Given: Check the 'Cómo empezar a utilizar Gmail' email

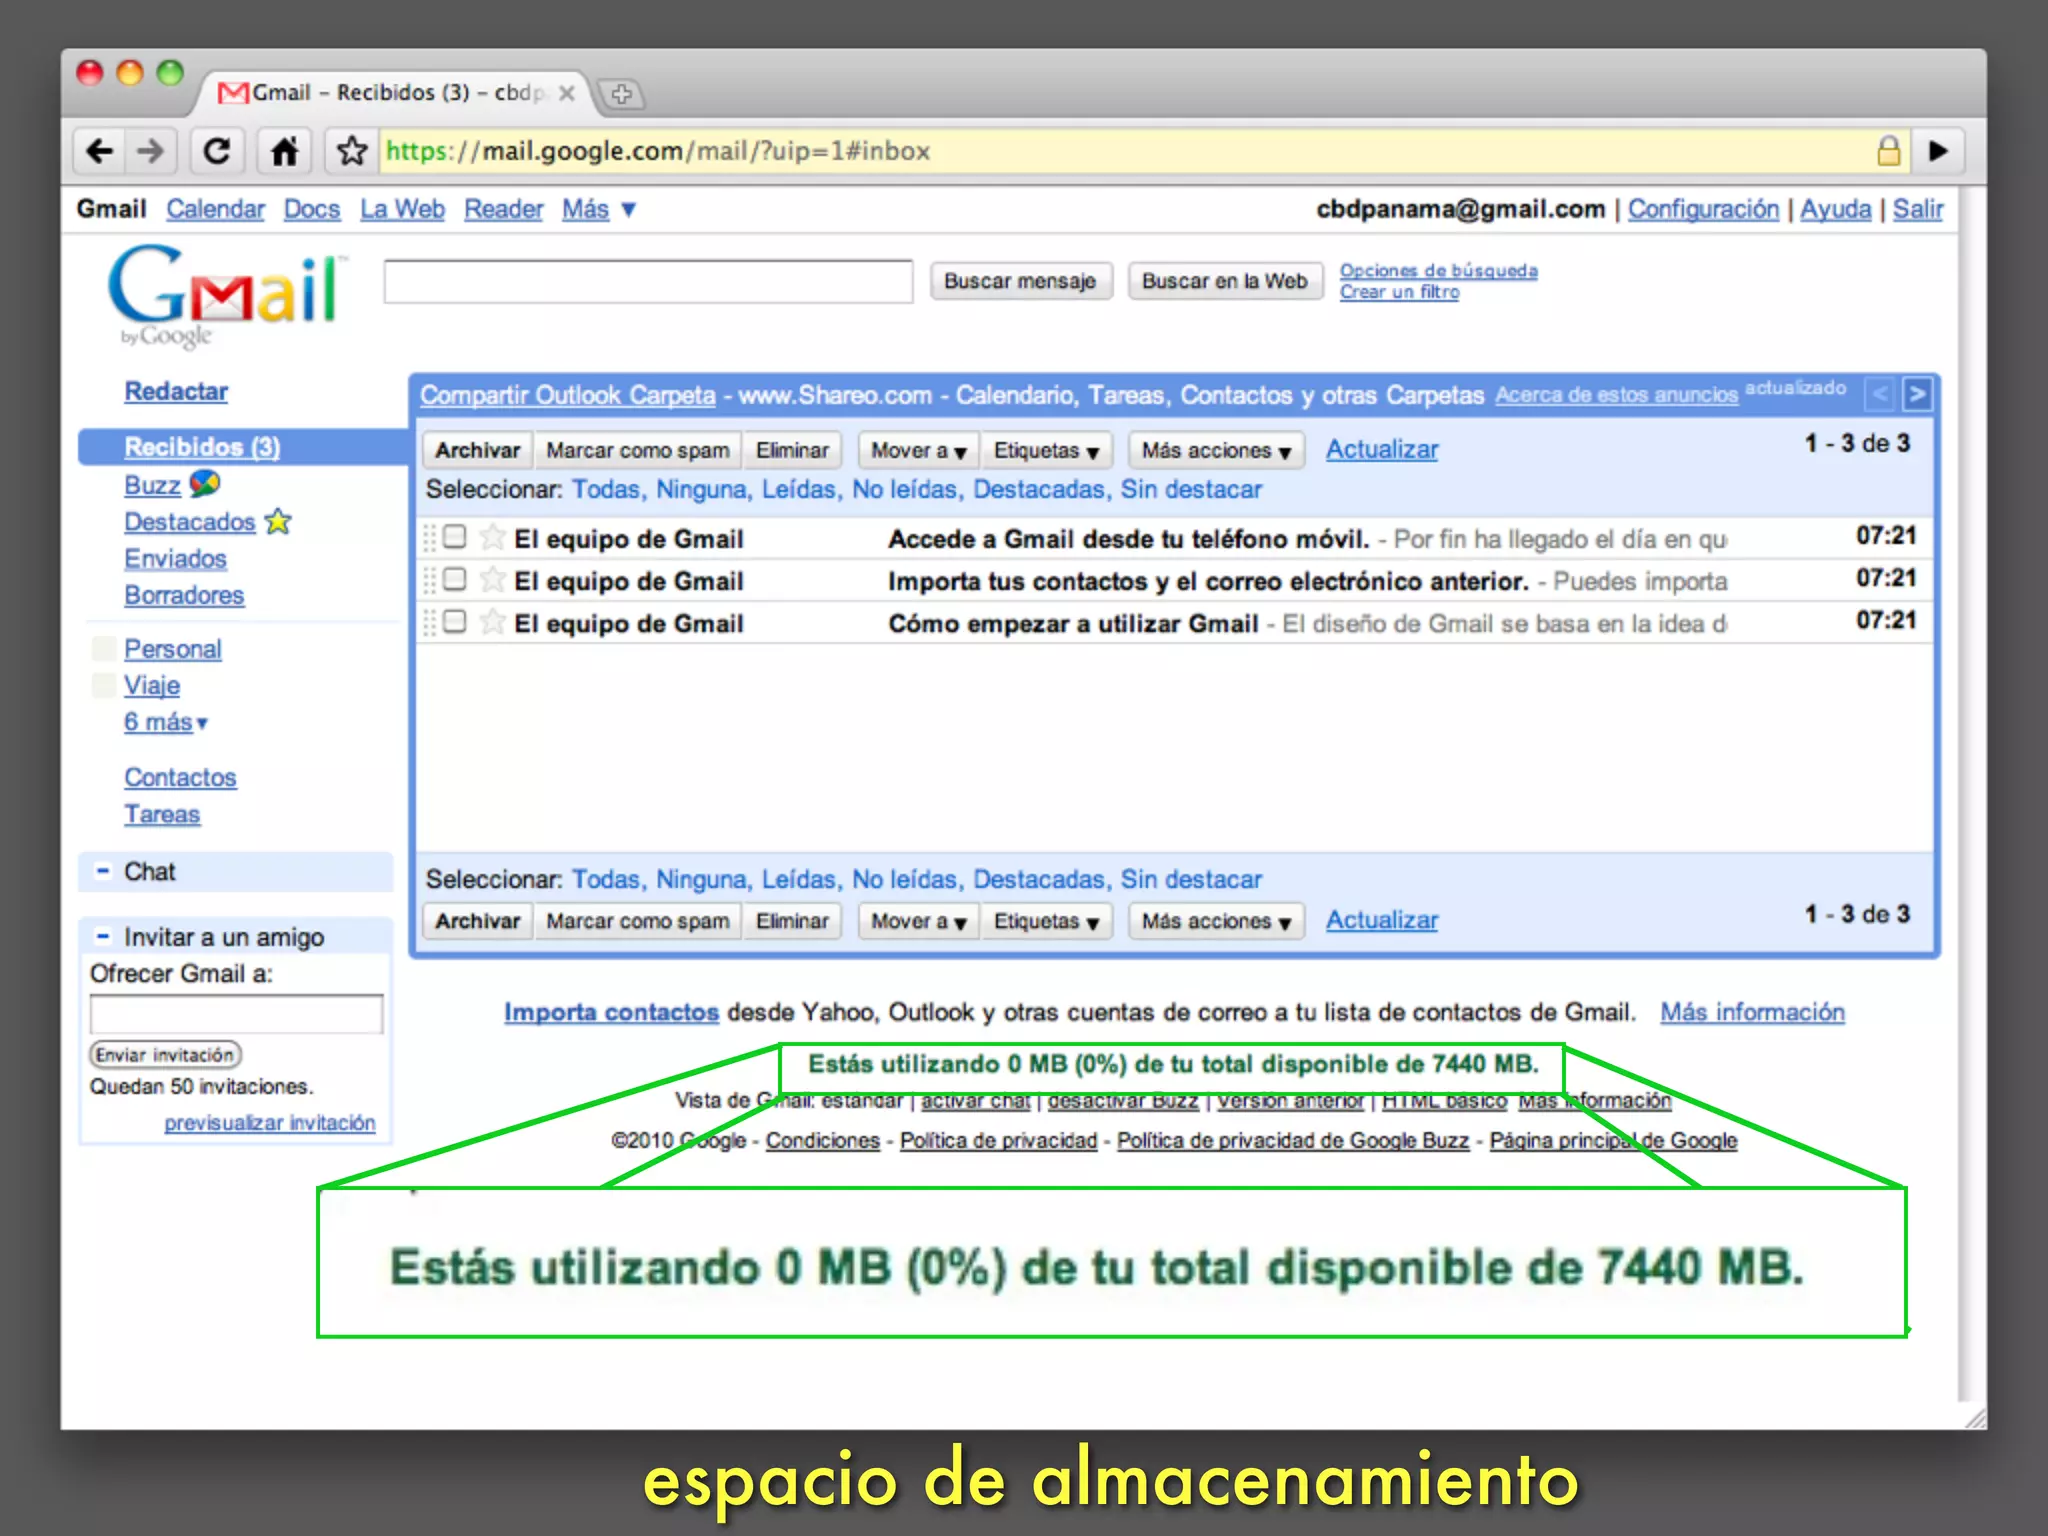Looking at the screenshot, I should click(454, 621).
